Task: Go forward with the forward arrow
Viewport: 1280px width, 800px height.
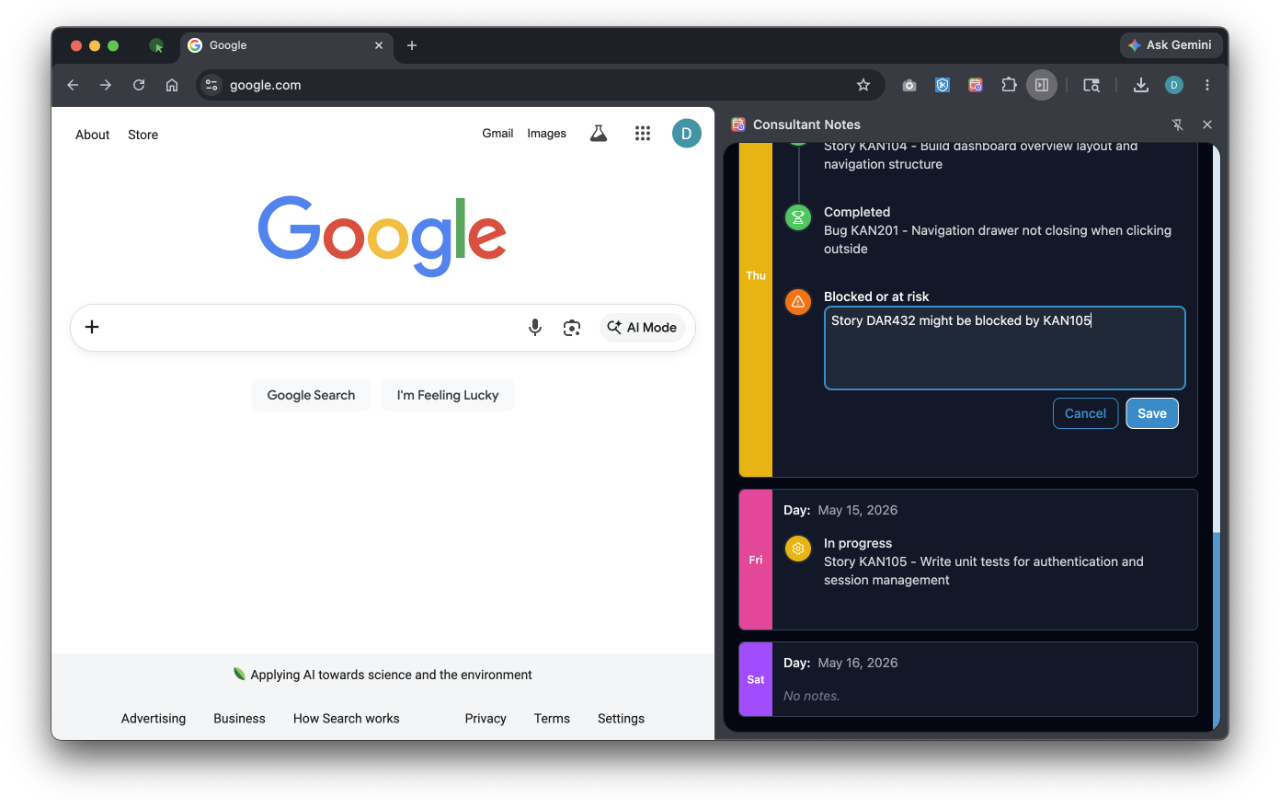Action: coord(106,85)
